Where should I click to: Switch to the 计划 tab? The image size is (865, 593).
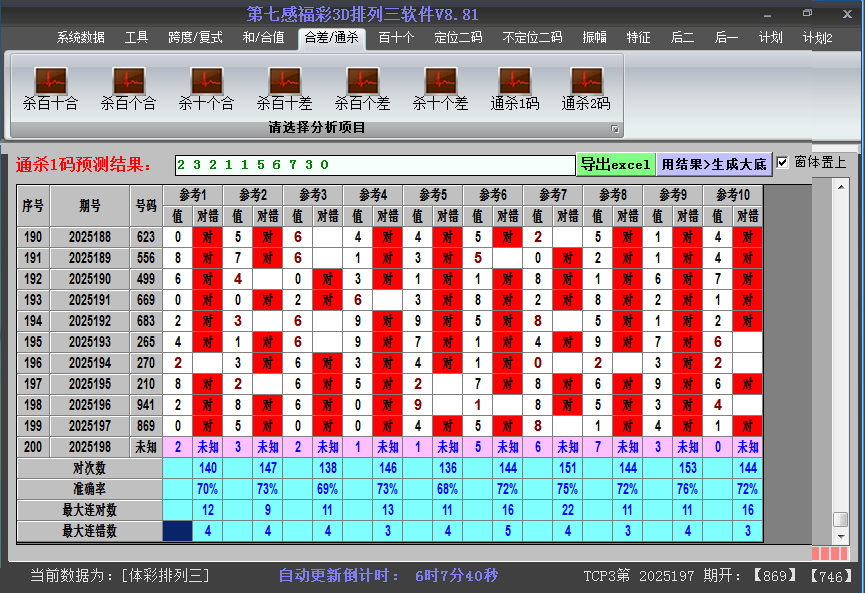pos(771,38)
